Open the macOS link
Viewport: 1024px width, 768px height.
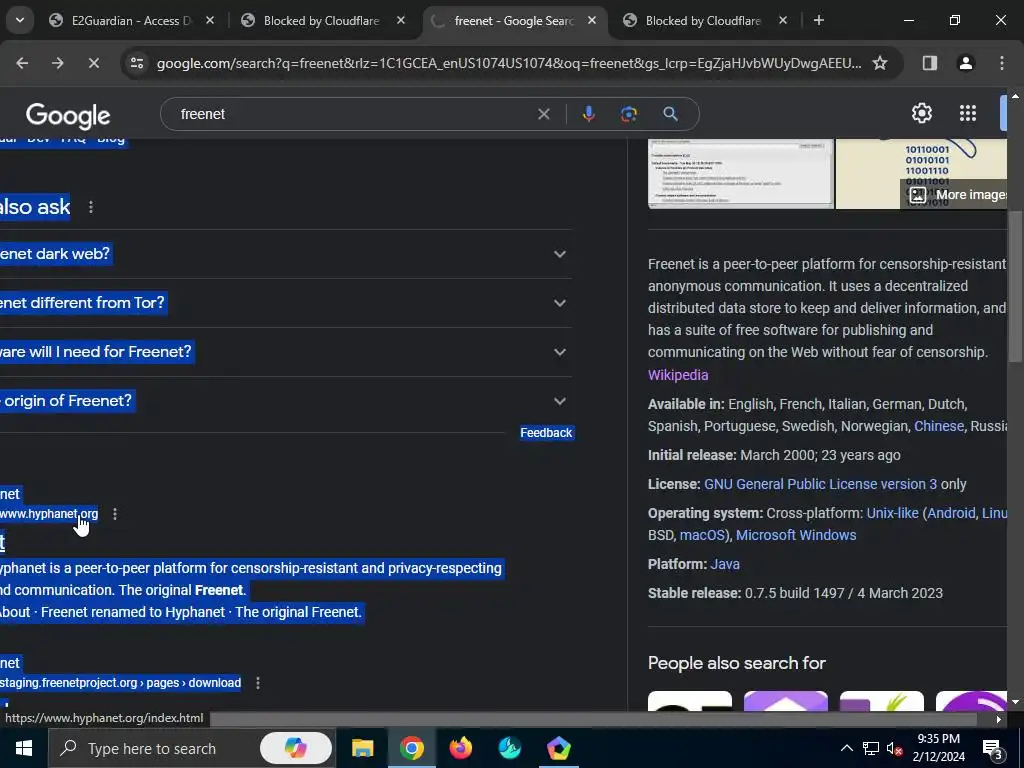[x=702, y=535]
